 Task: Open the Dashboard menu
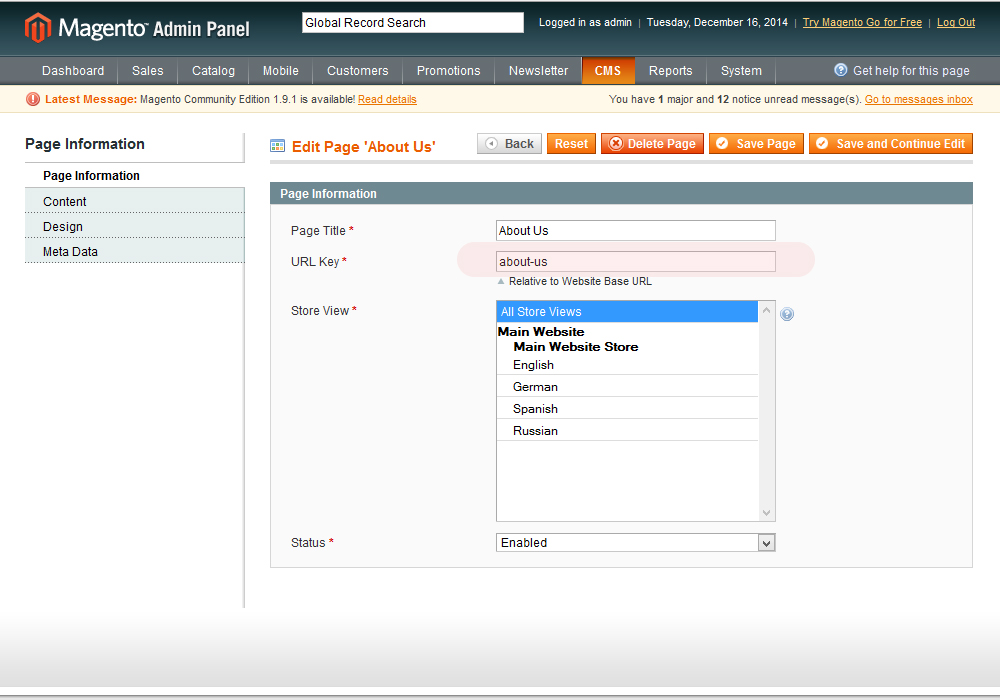tap(73, 71)
